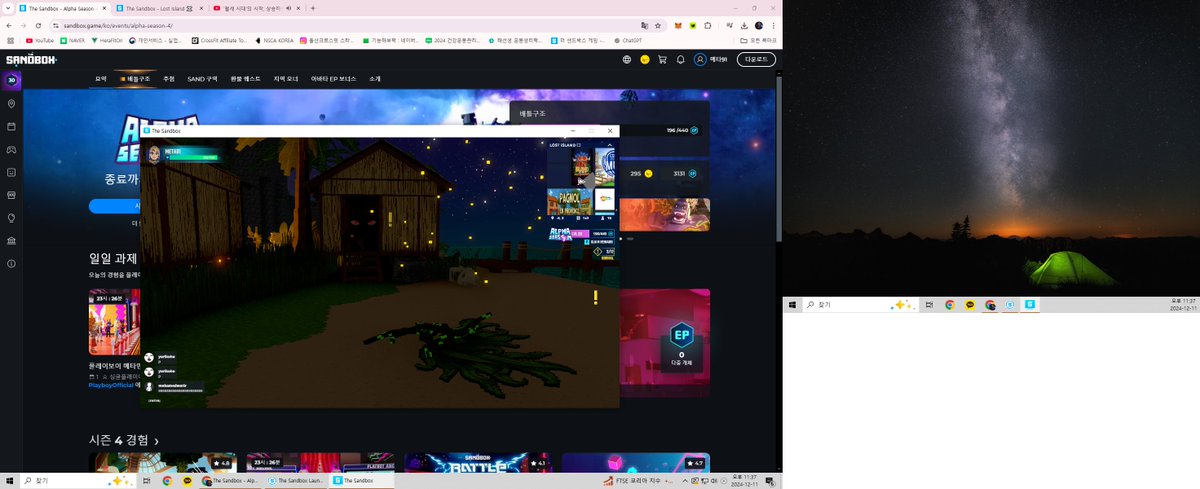Open the NAVER bookmark
Viewport: 1200px width, 489px height.
tap(73, 41)
